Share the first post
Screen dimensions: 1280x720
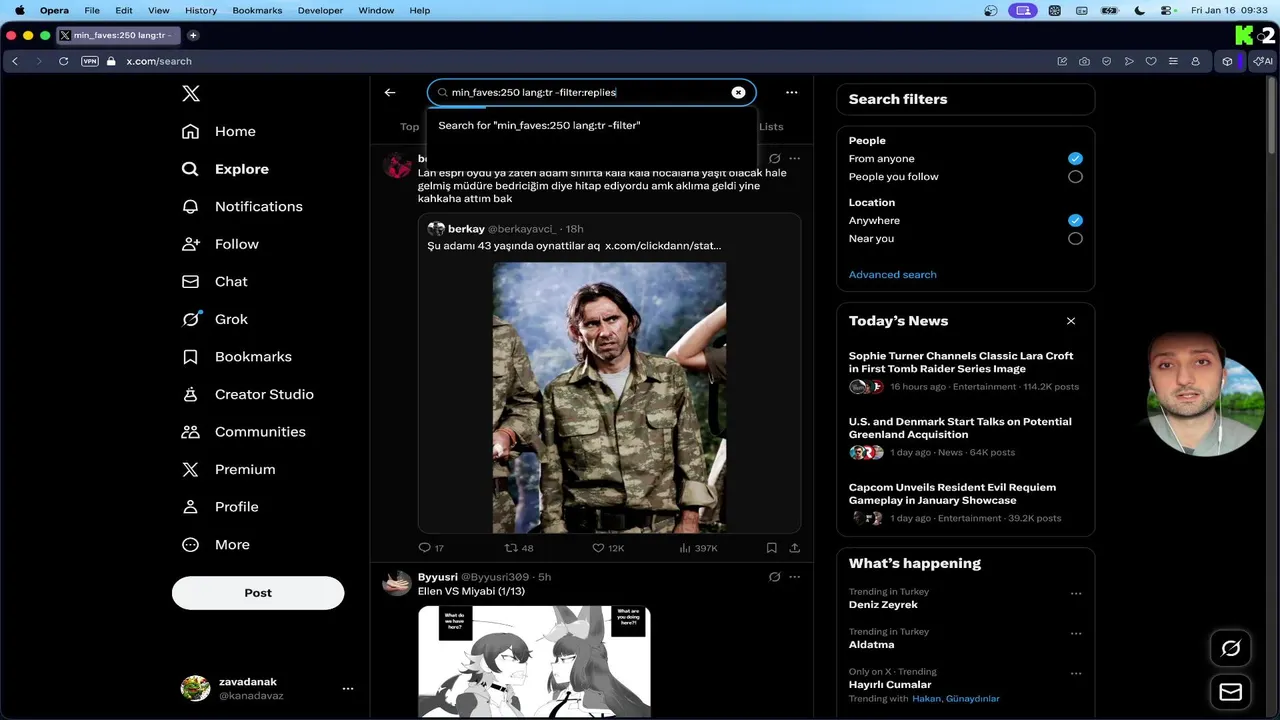[795, 548]
